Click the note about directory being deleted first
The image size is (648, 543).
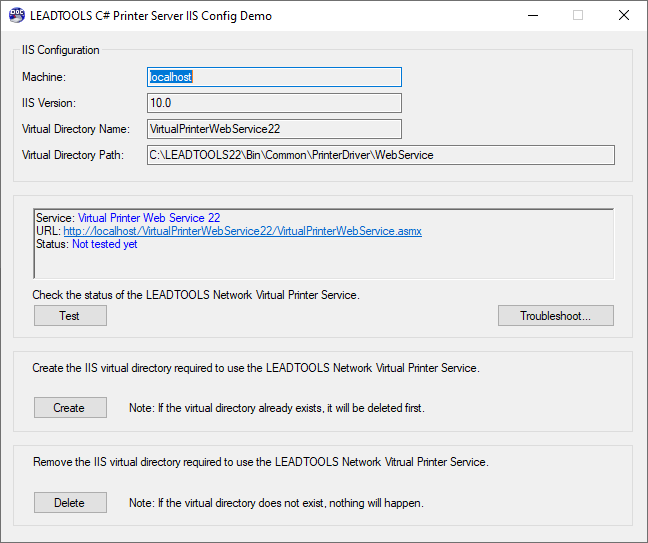277,408
